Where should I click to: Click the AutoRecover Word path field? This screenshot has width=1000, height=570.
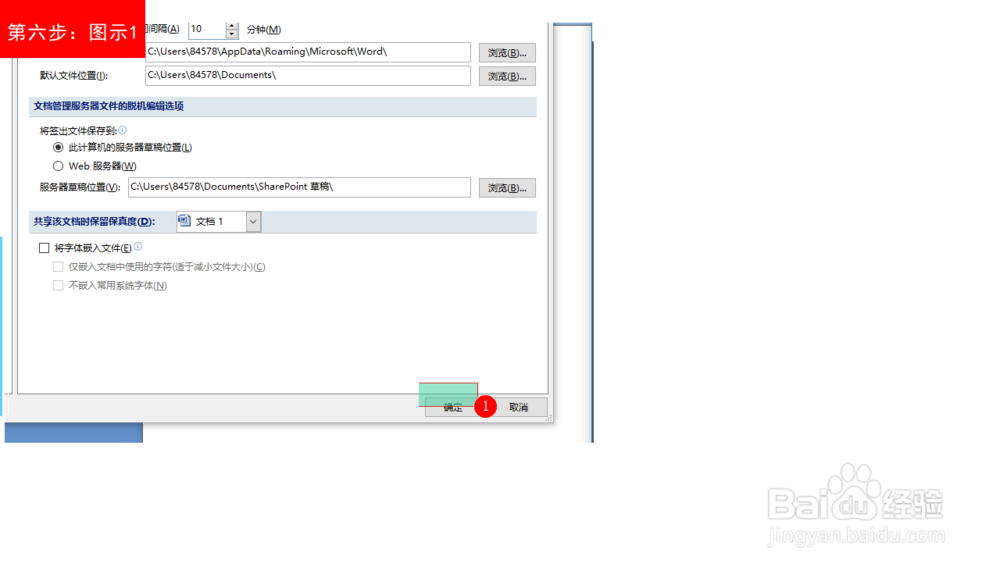pos(308,52)
